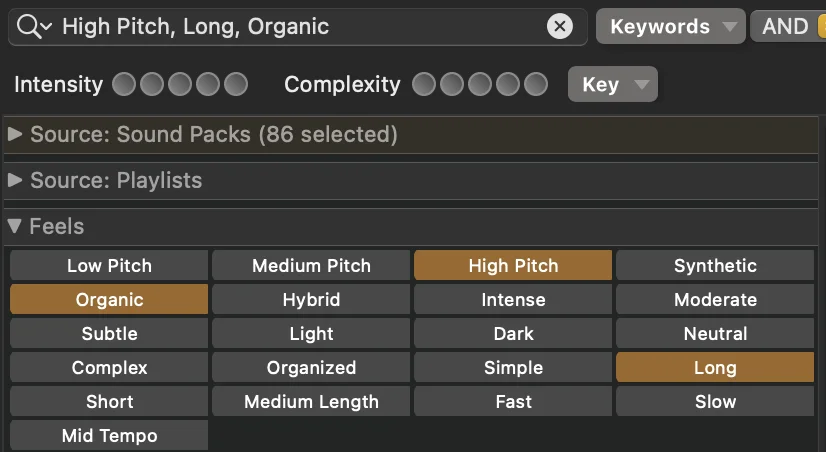Toggle the Low Pitch feel tag
The height and width of the screenshot is (452, 826).
coord(109,266)
